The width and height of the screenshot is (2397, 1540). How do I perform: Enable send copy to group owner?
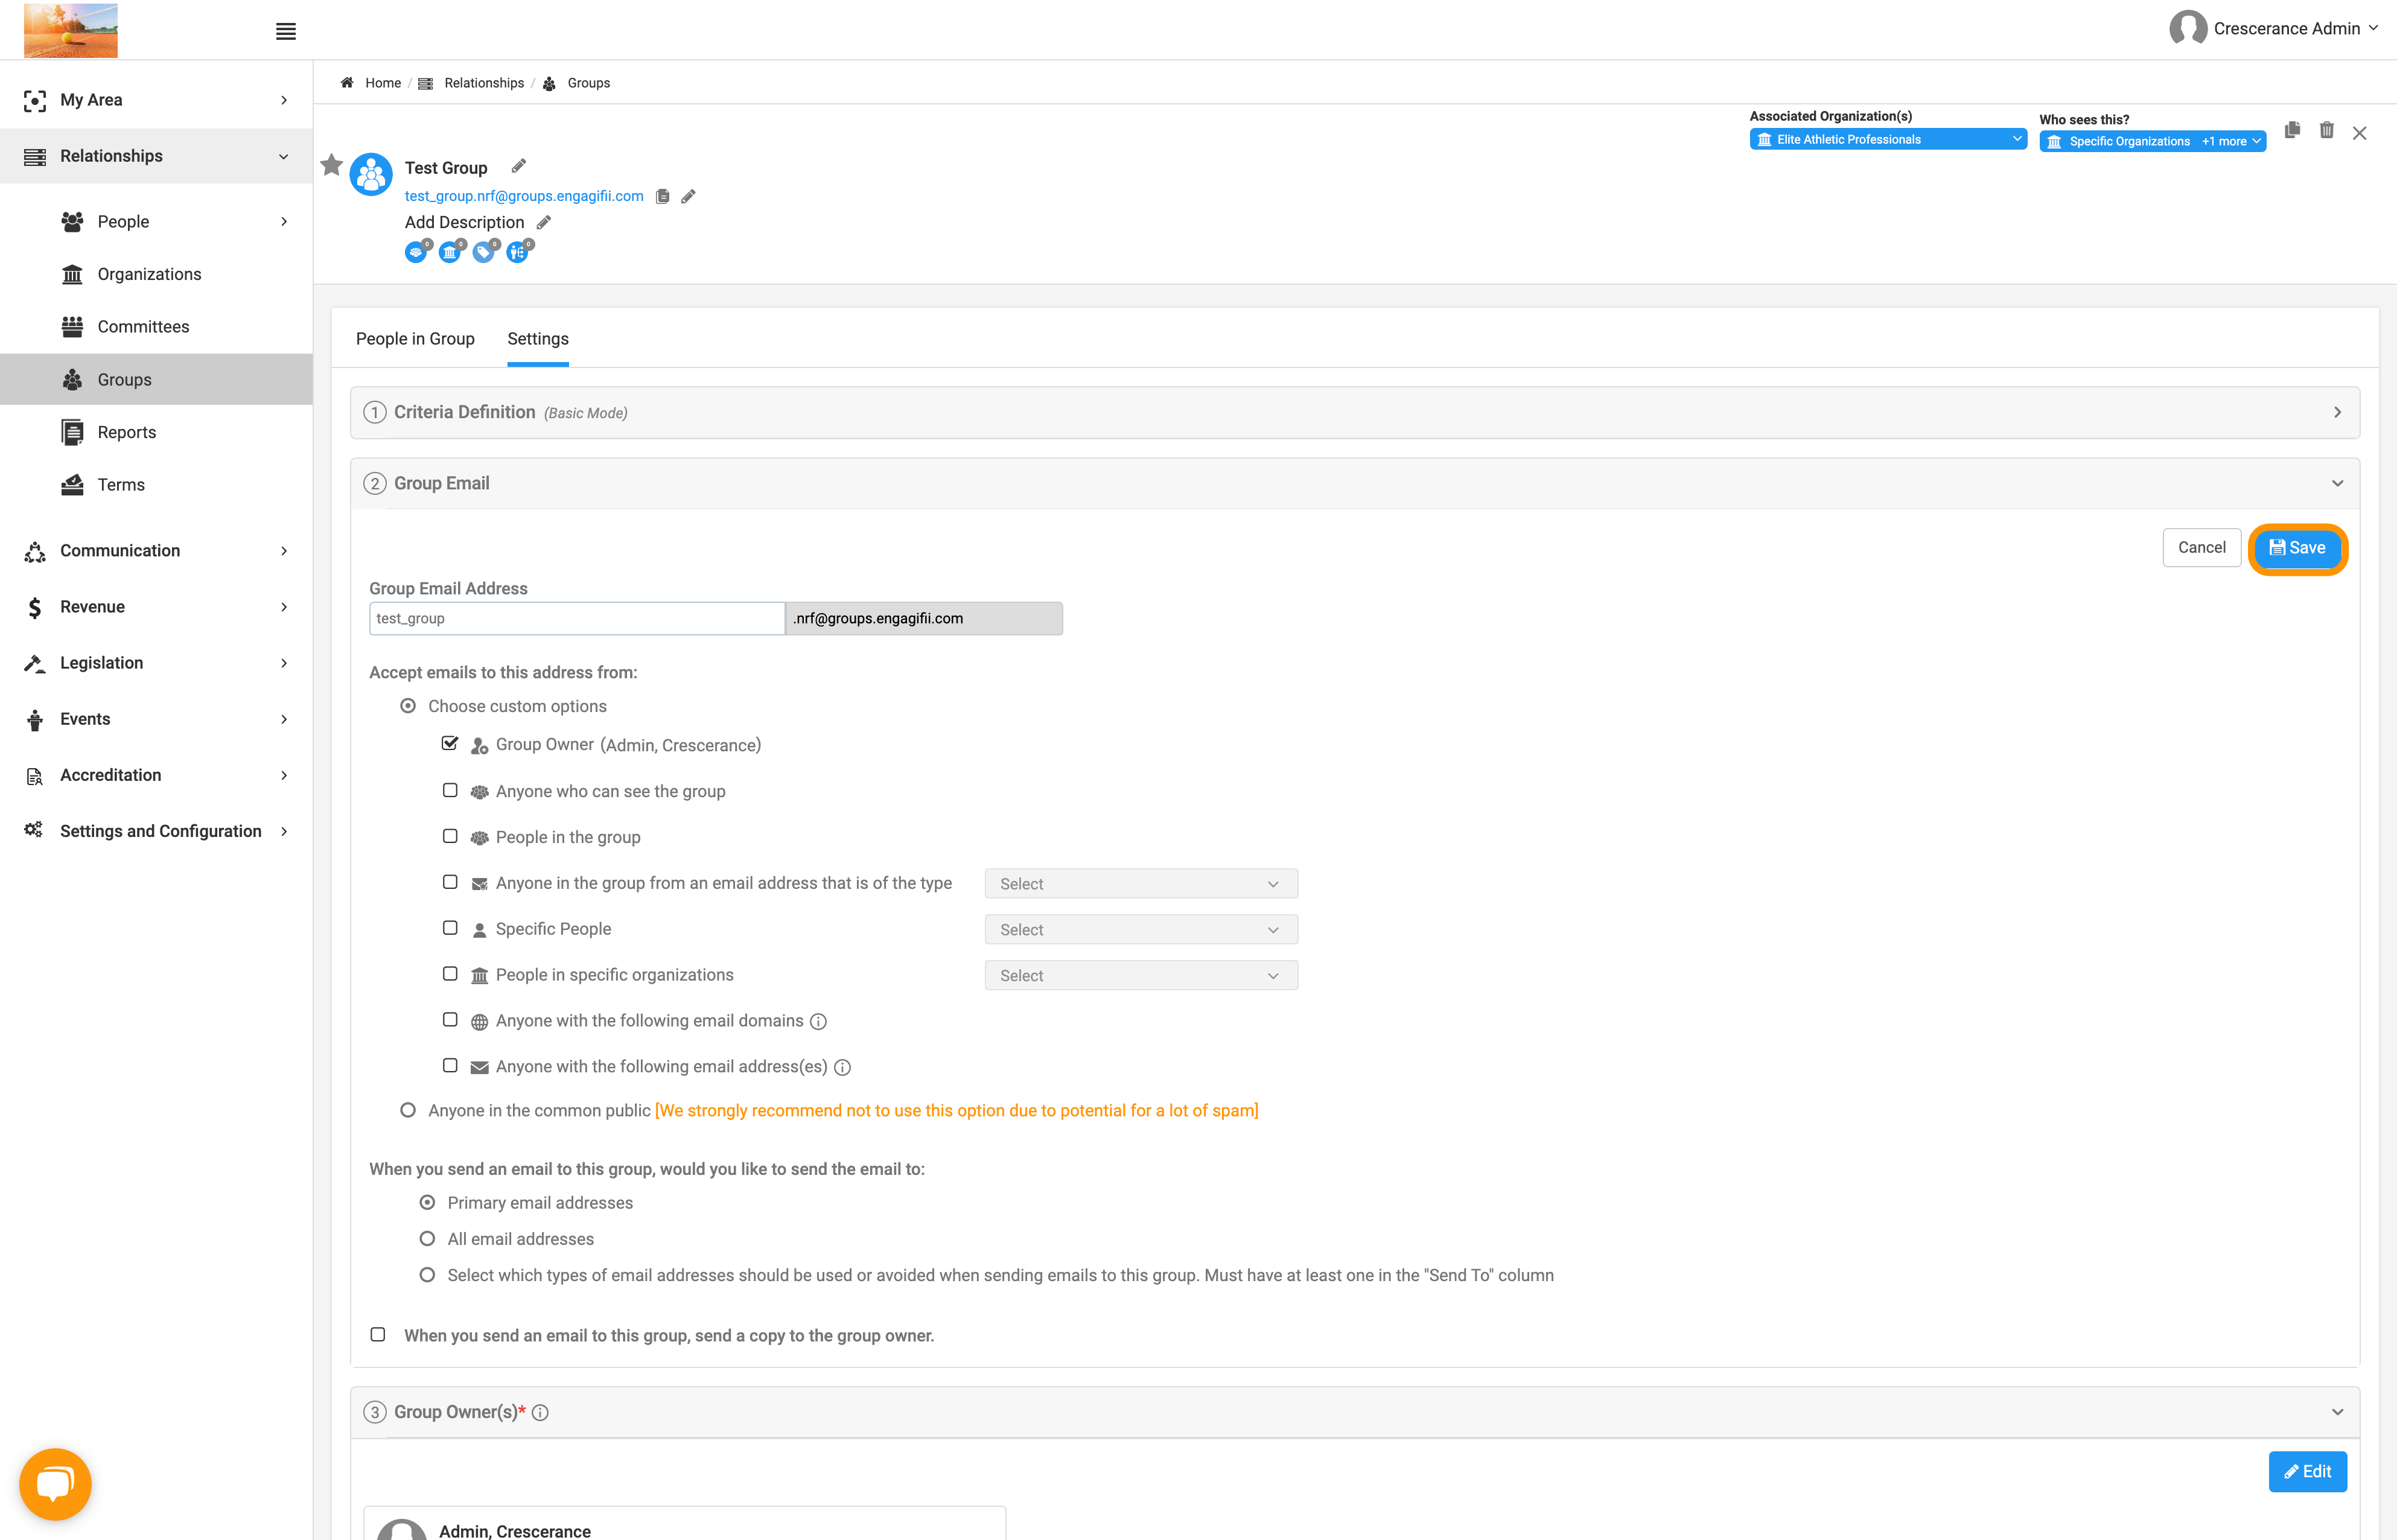pos(378,1334)
